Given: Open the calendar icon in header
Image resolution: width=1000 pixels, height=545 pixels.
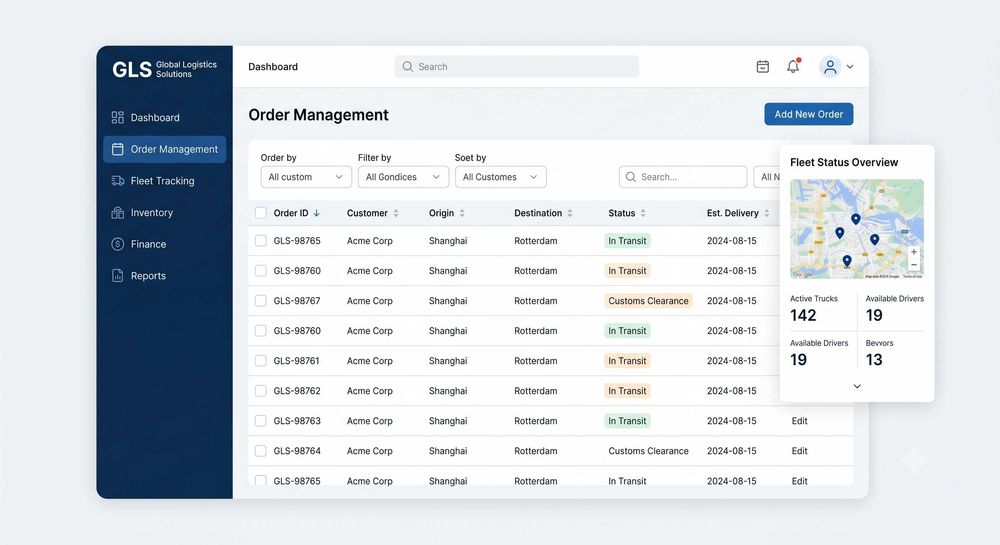Looking at the screenshot, I should click(x=762, y=66).
